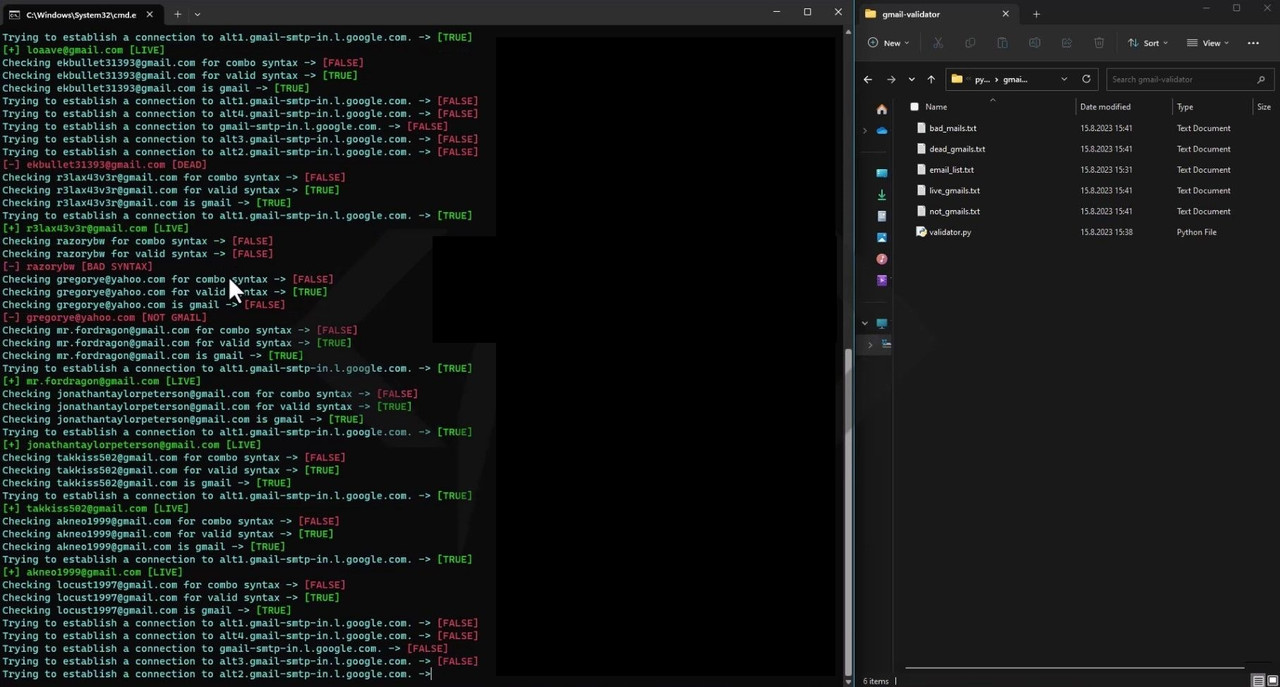Open the Sort dropdown menu

(1149, 43)
